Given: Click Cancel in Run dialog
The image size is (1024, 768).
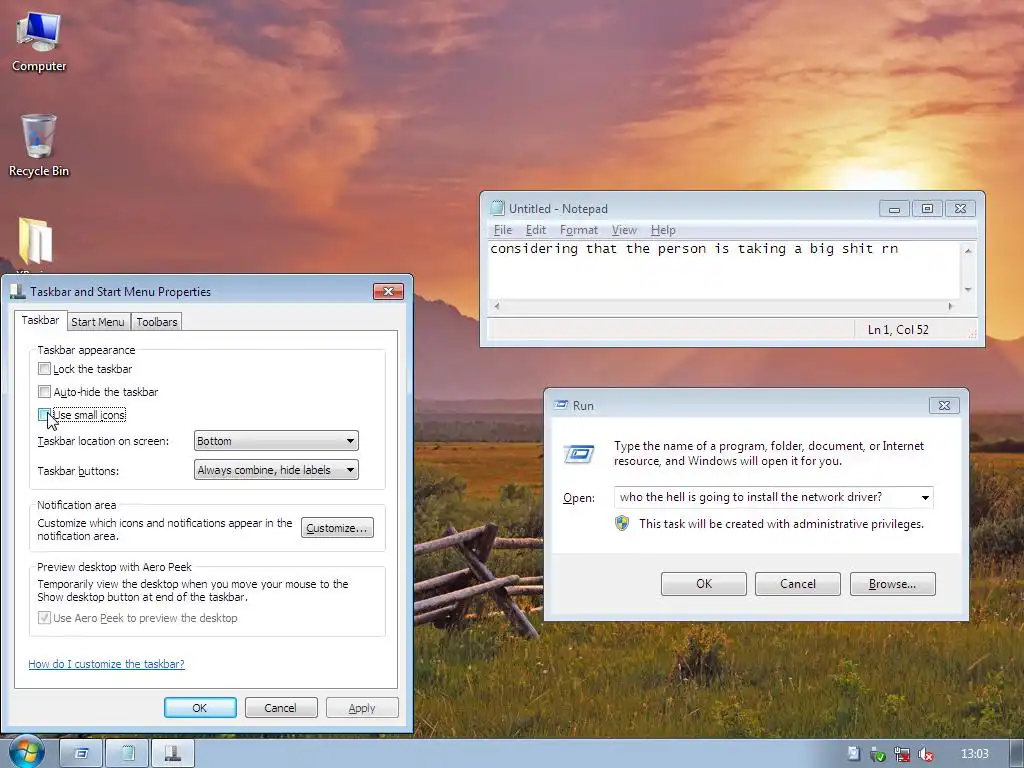Looking at the screenshot, I should point(797,584).
